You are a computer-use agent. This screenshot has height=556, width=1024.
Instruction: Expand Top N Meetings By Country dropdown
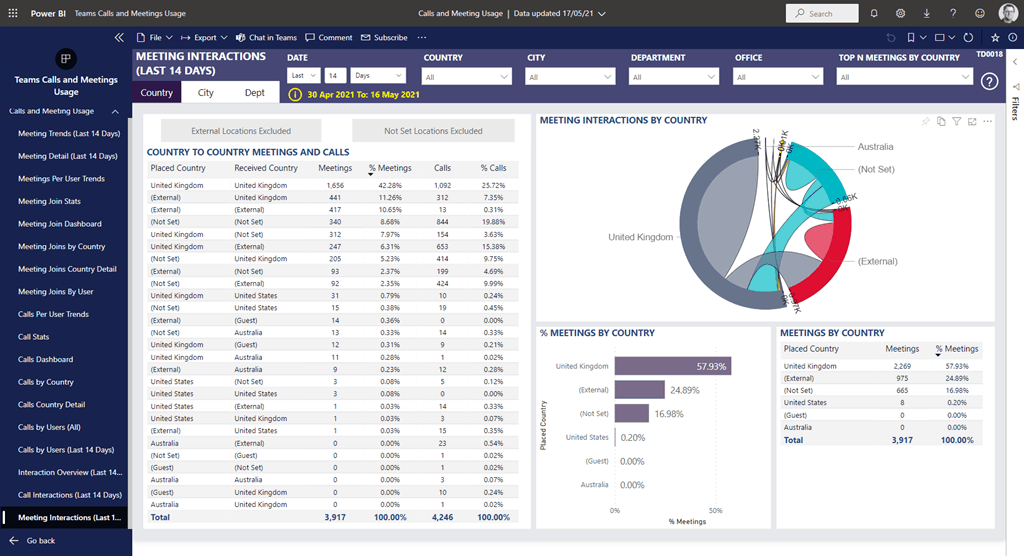pyautogui.click(x=905, y=77)
